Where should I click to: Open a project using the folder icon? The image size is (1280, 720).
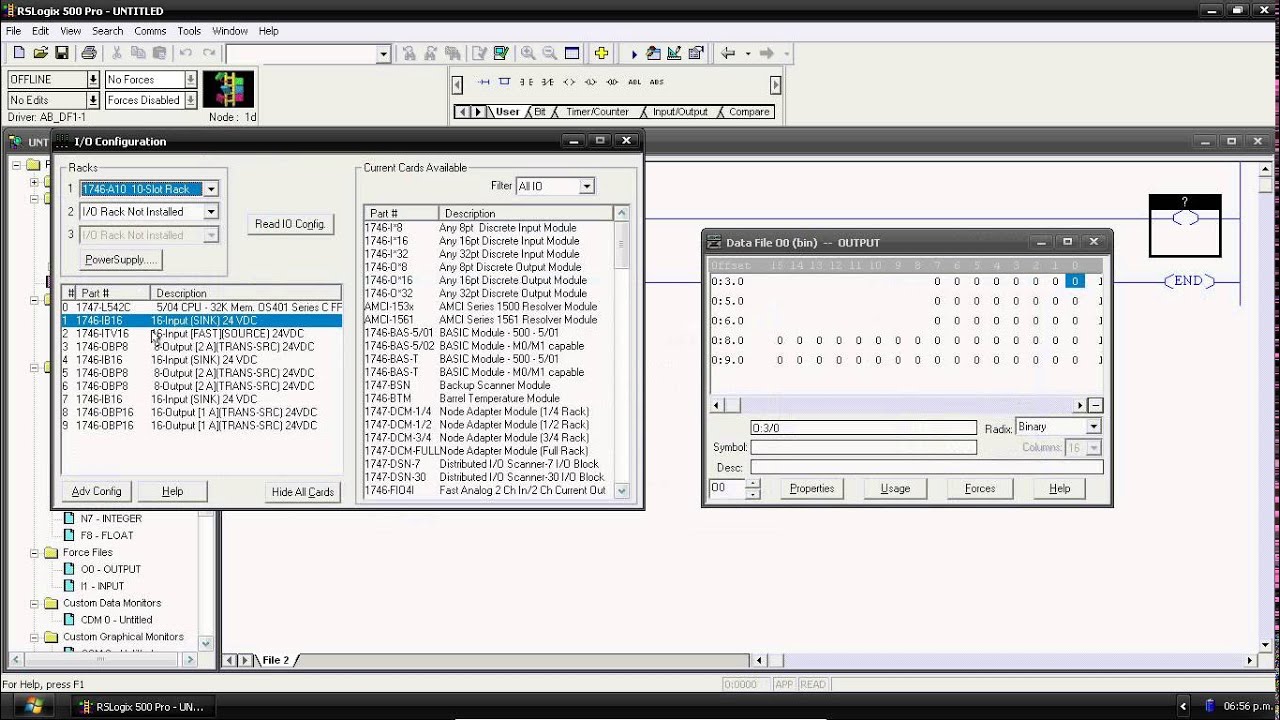pyautogui.click(x=41, y=53)
